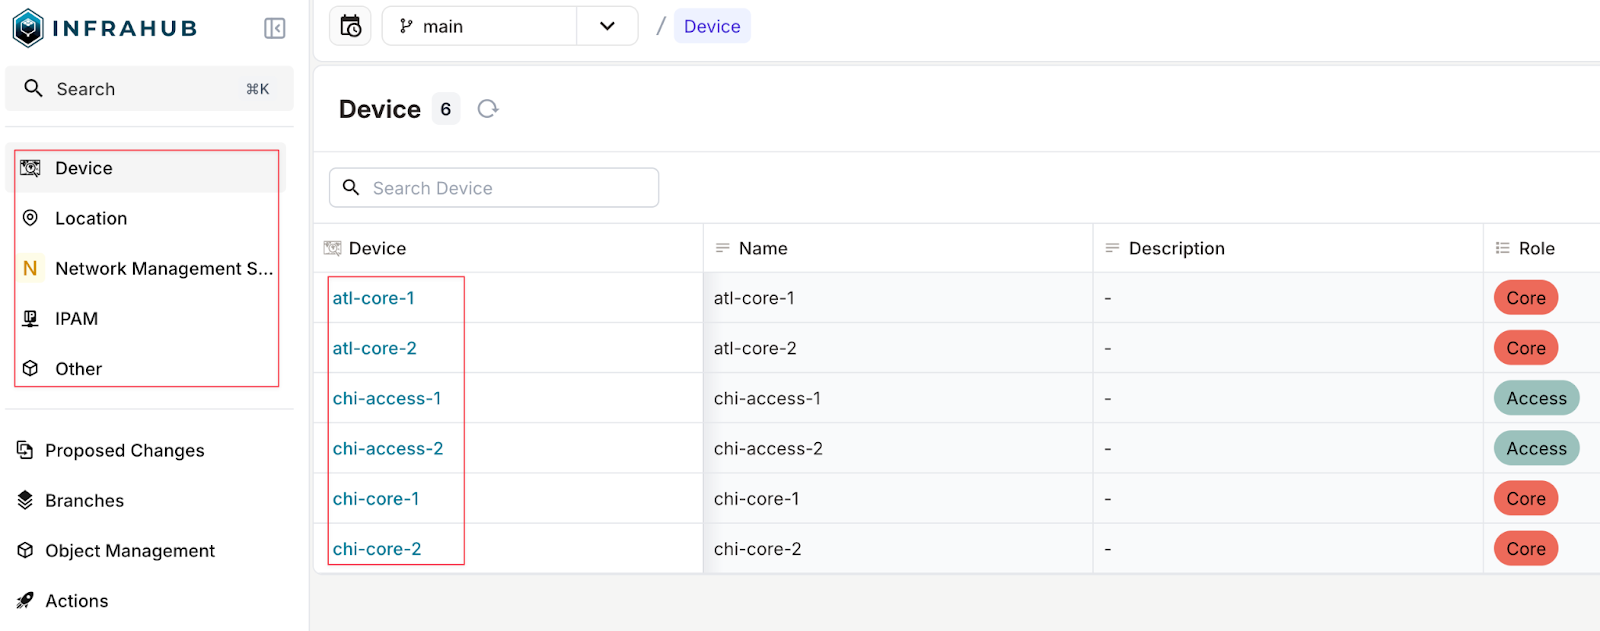This screenshot has height=631, width=1600.
Task: Click the Access badge for chi-access-2
Action: point(1537,448)
